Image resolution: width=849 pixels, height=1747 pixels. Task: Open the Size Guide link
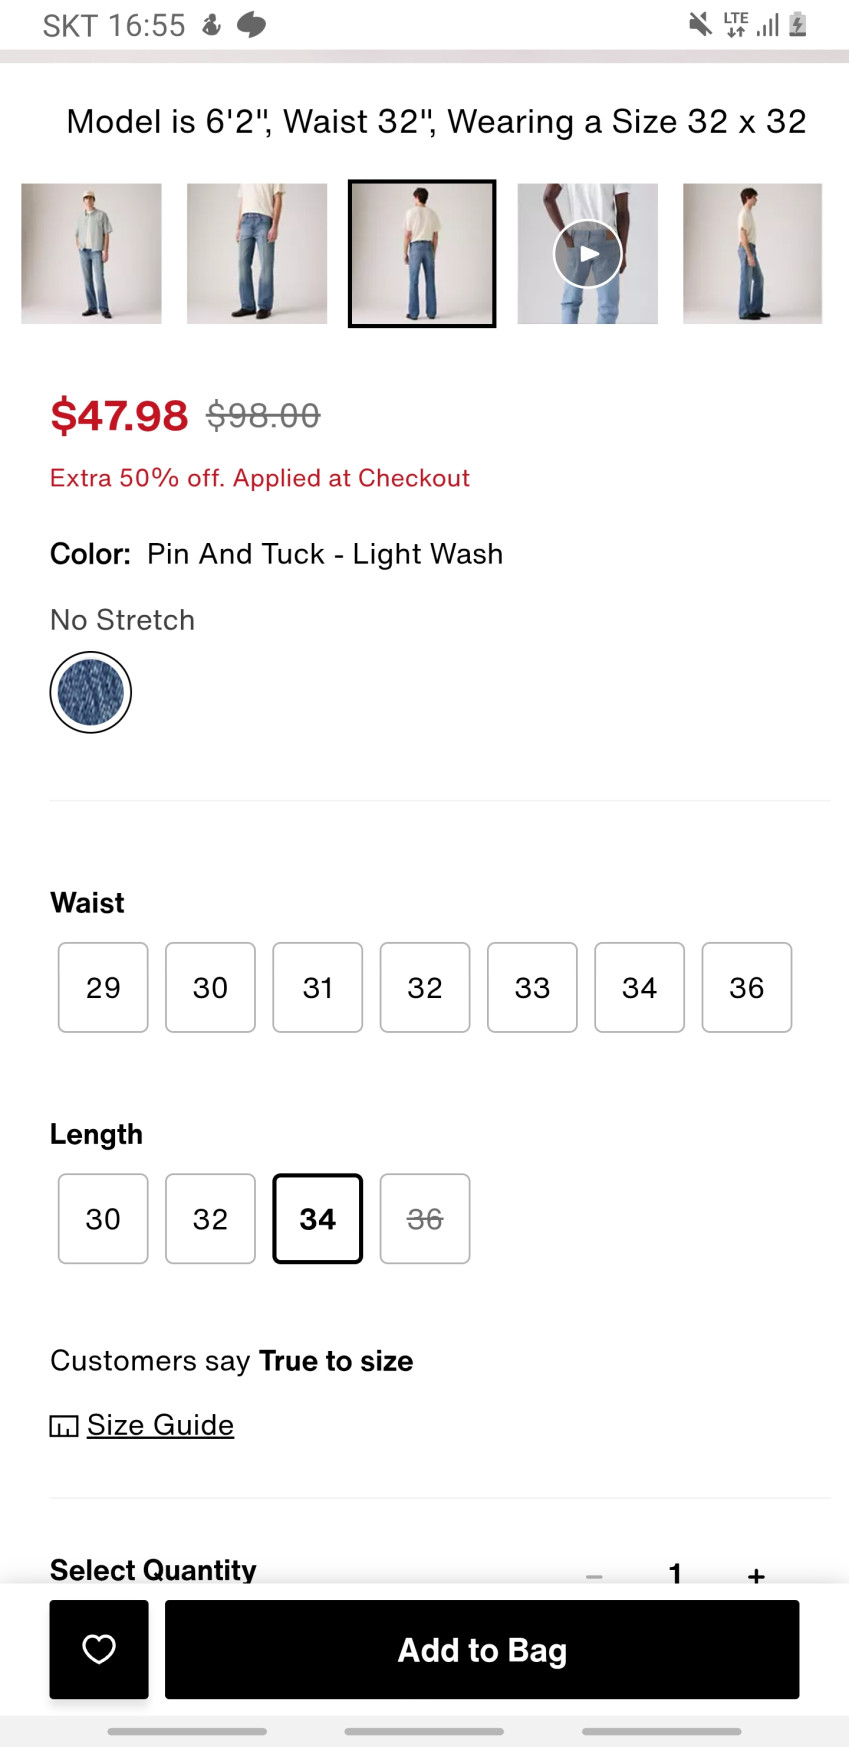160,1425
